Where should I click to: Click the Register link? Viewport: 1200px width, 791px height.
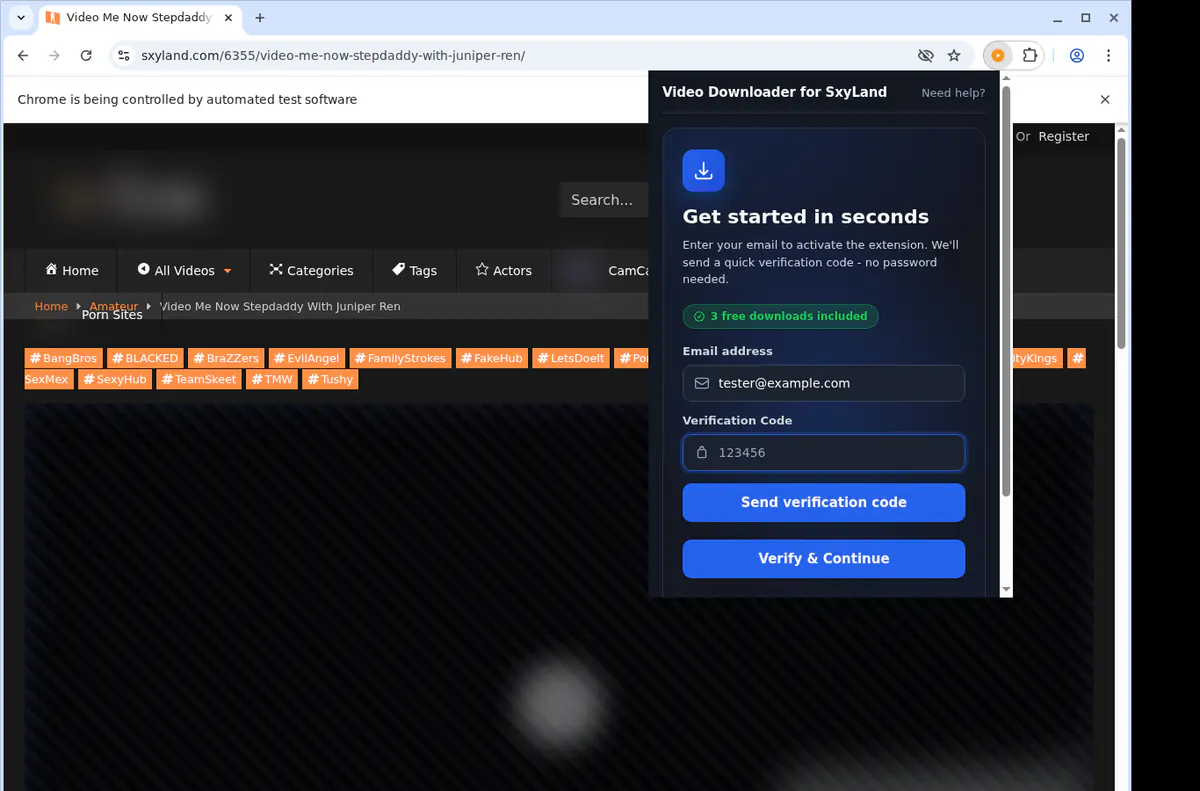1063,136
